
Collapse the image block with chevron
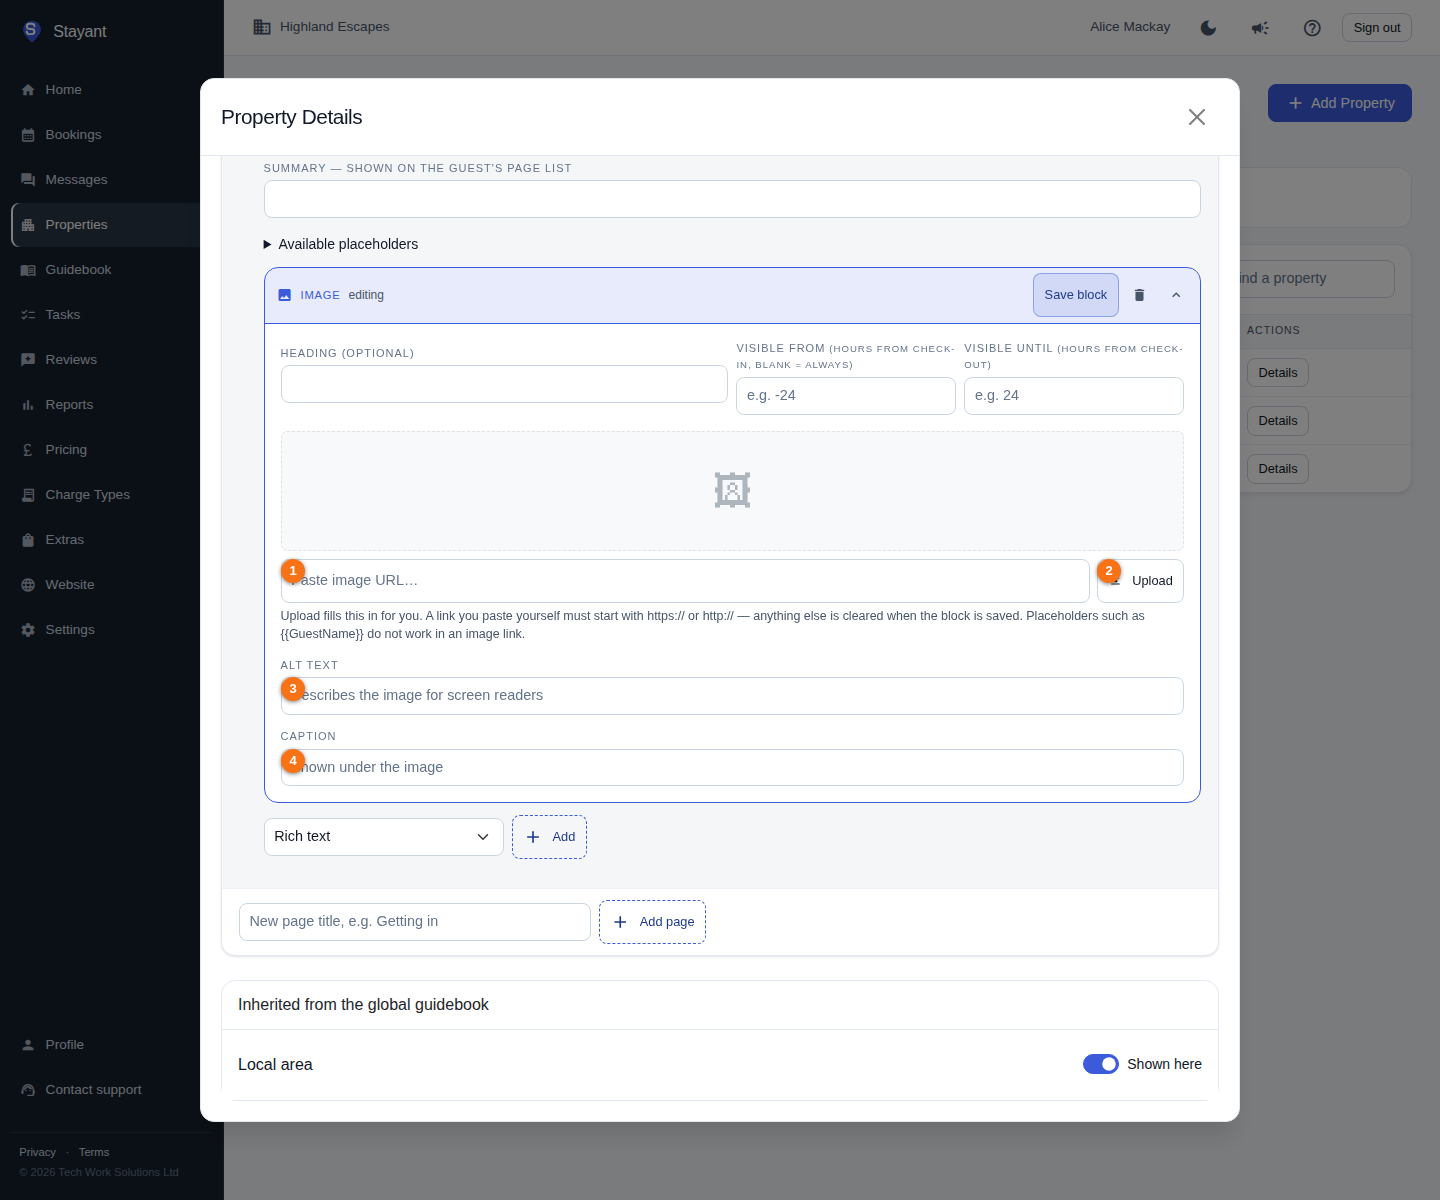[1176, 295]
